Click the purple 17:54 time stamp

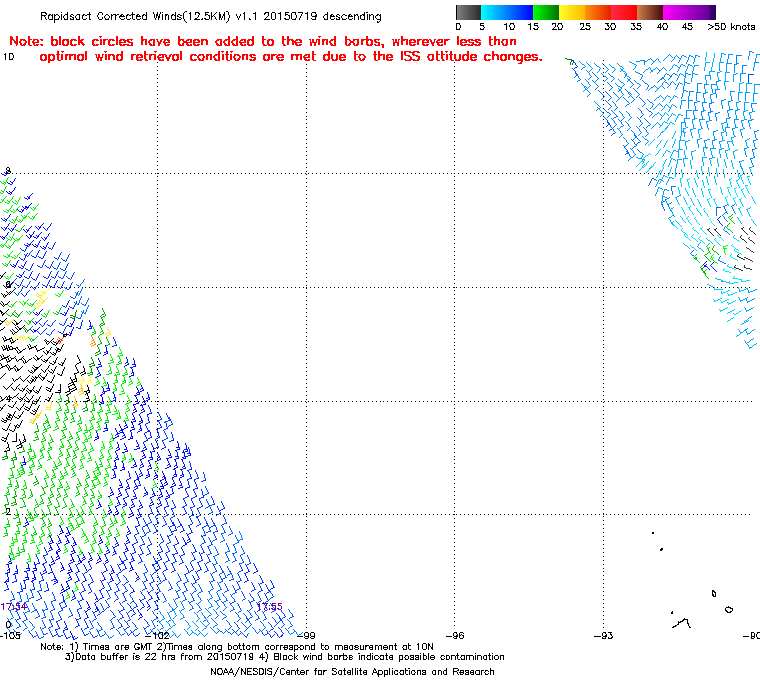(14, 607)
